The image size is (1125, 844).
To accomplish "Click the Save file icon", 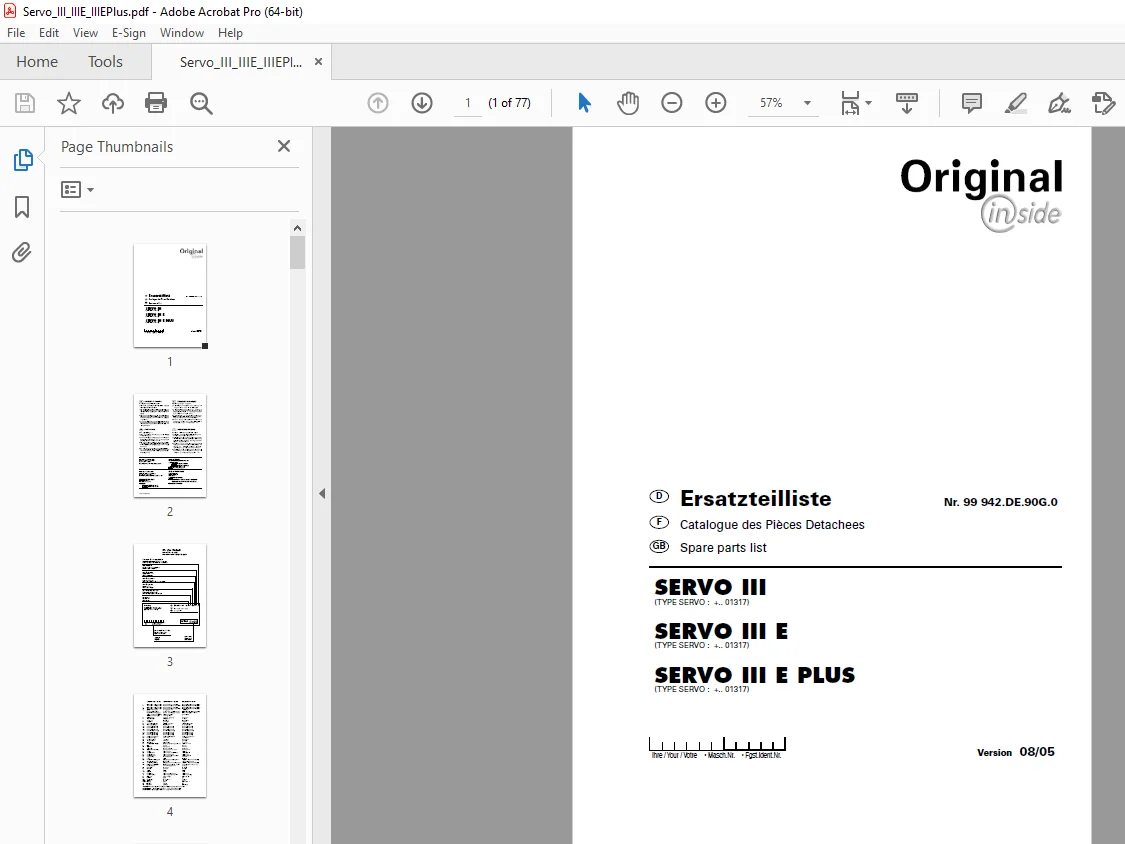I will 25,103.
